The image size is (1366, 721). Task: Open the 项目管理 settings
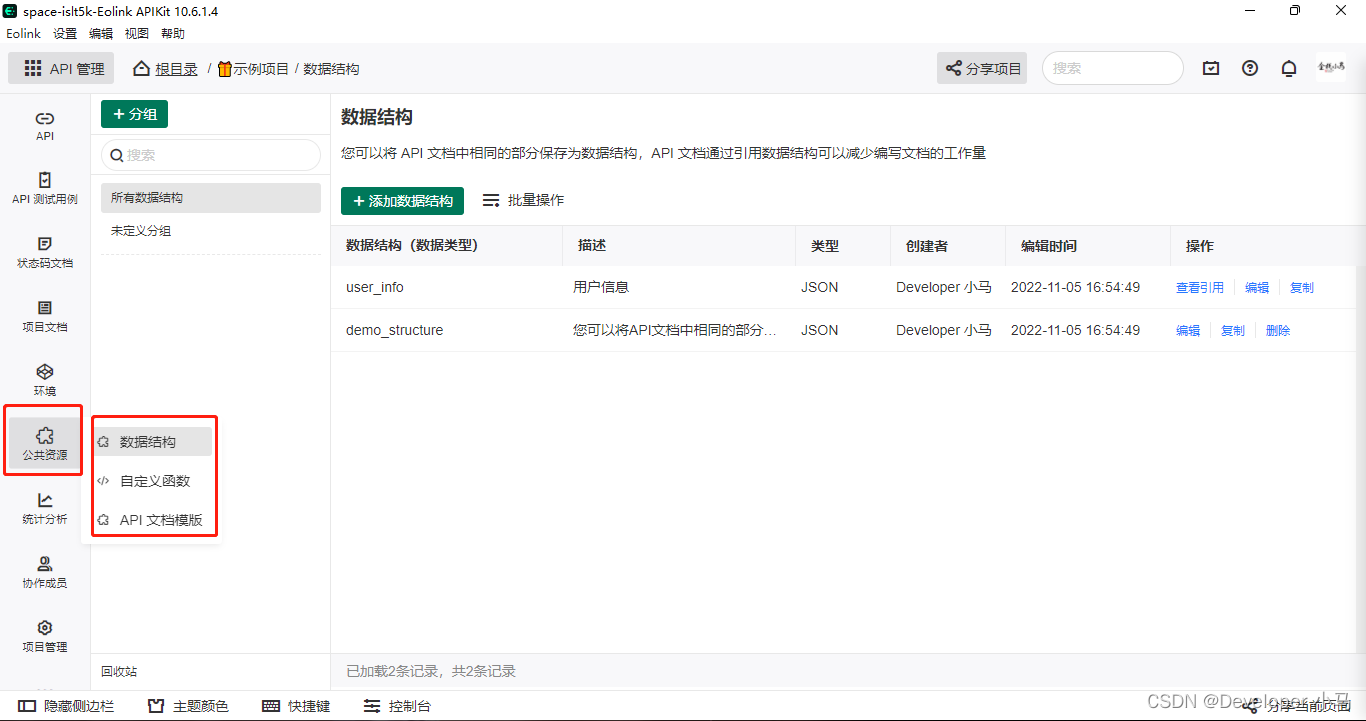pyautogui.click(x=44, y=636)
